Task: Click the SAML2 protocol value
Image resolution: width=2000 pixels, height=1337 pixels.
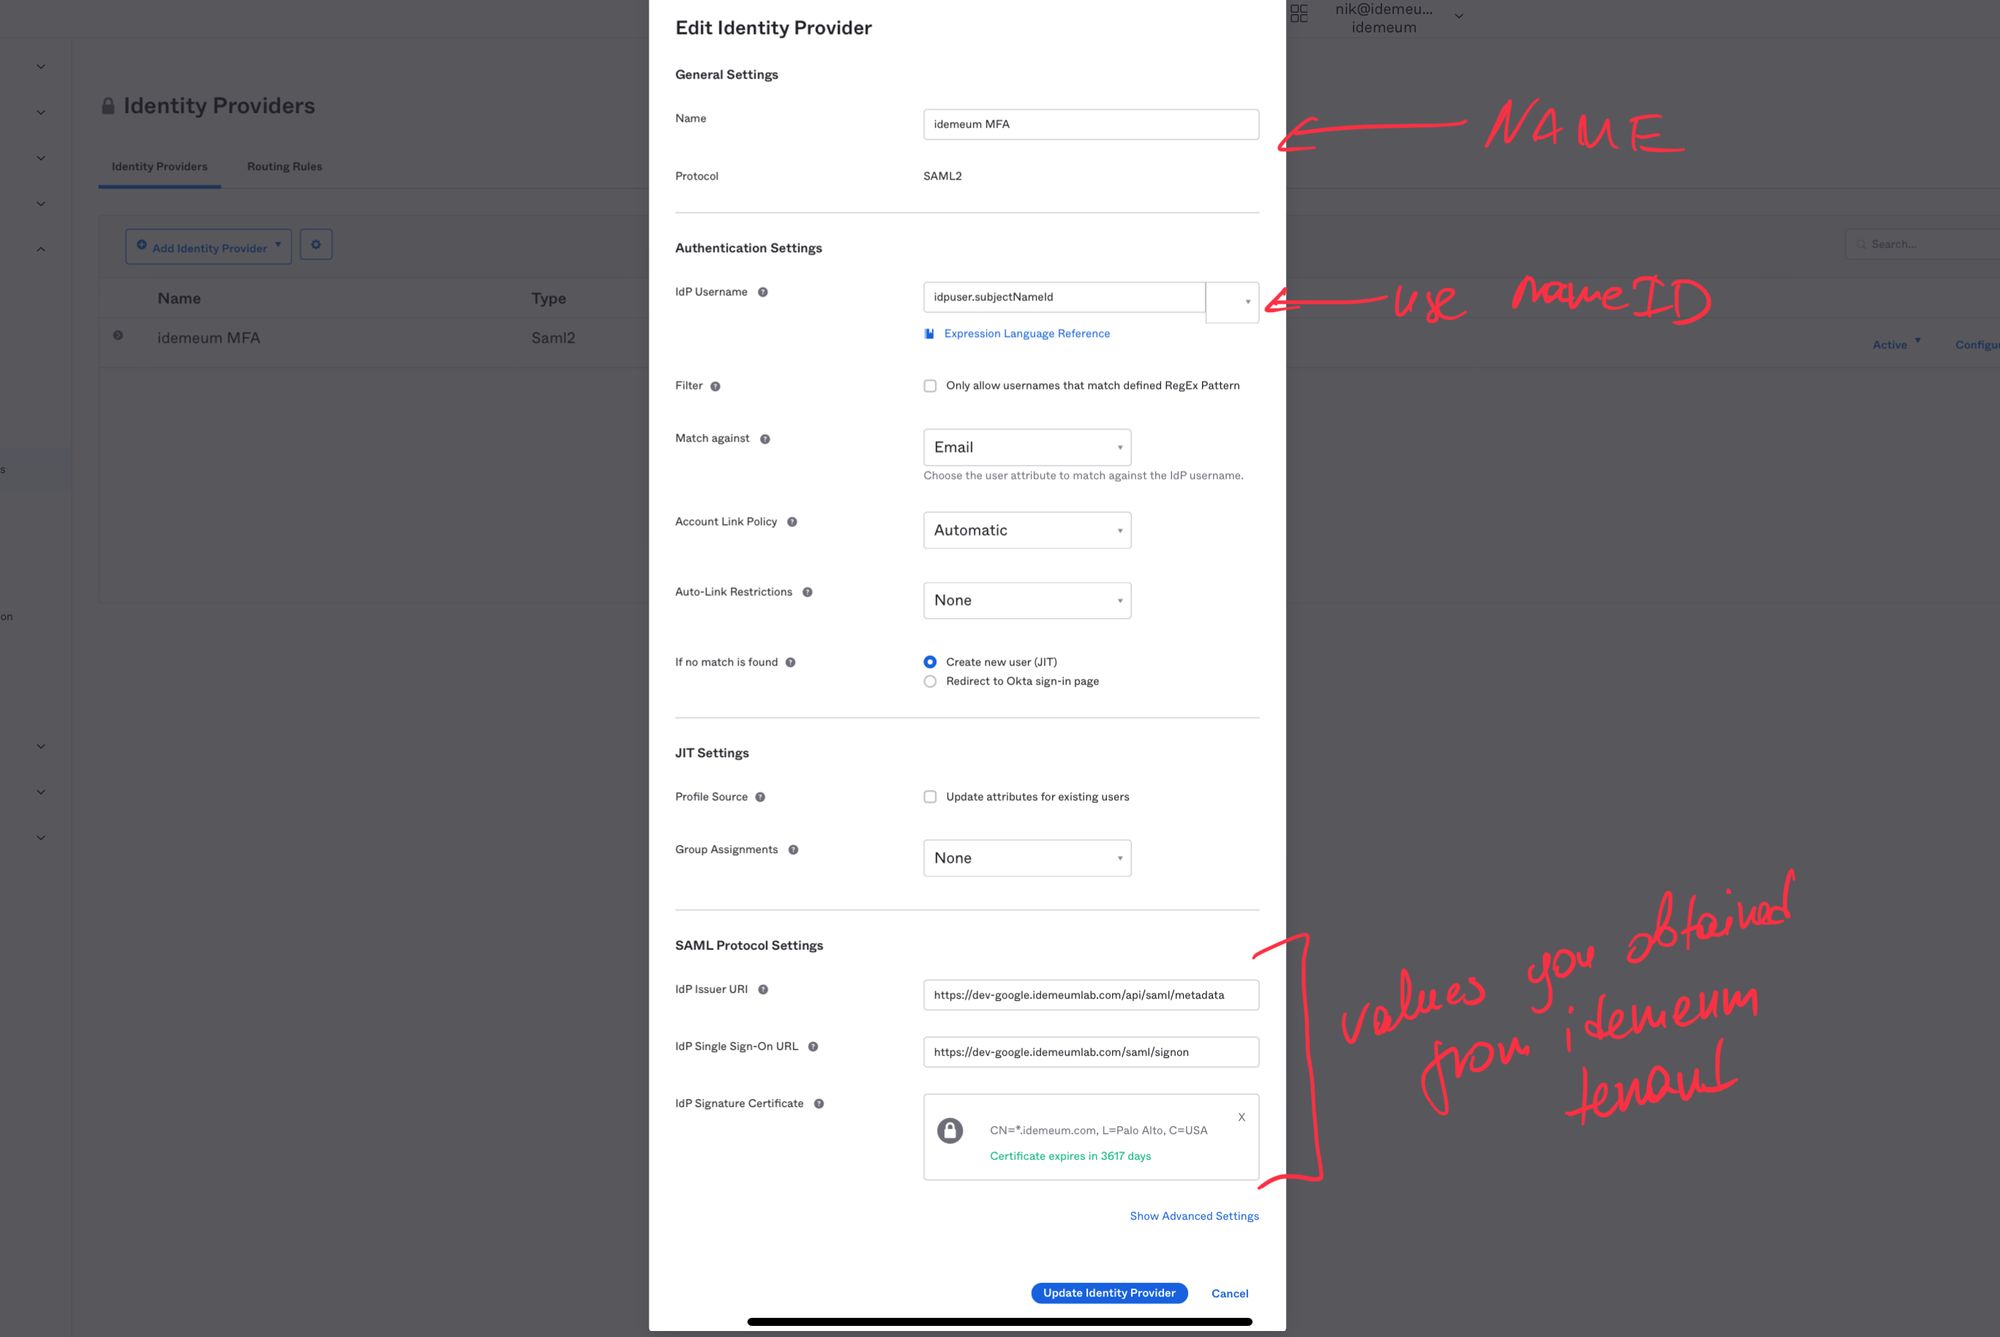Action: (x=942, y=176)
